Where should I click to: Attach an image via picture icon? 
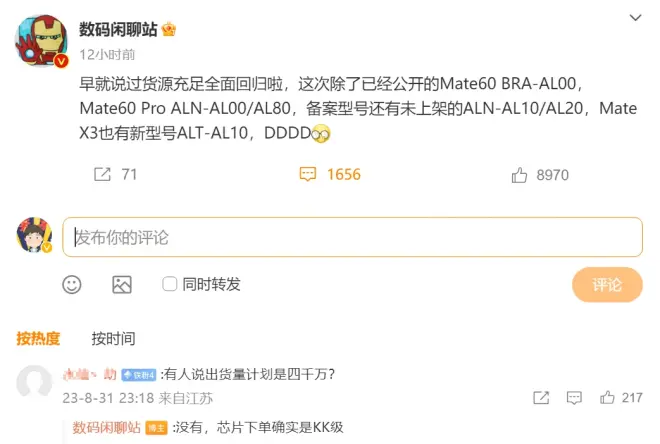pyautogui.click(x=122, y=285)
